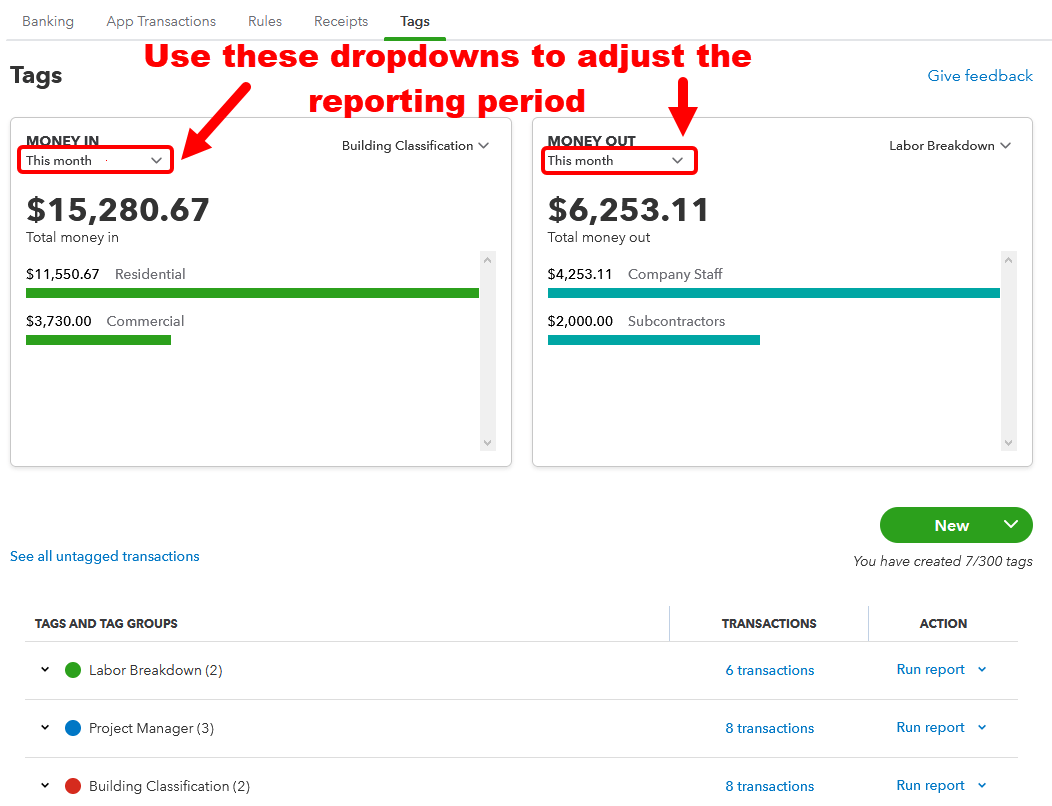
Task: Click the Transactions column header
Action: 769,623
